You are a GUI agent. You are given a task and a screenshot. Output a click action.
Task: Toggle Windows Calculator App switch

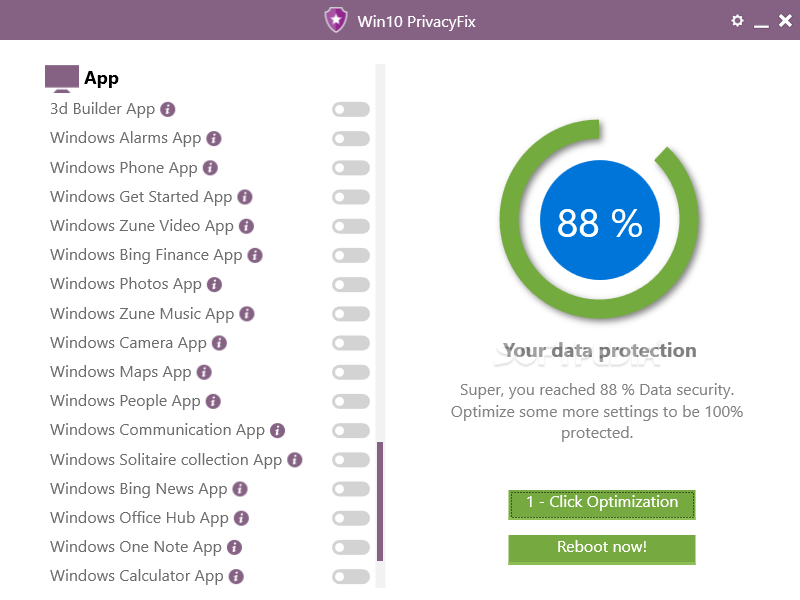tap(351, 576)
